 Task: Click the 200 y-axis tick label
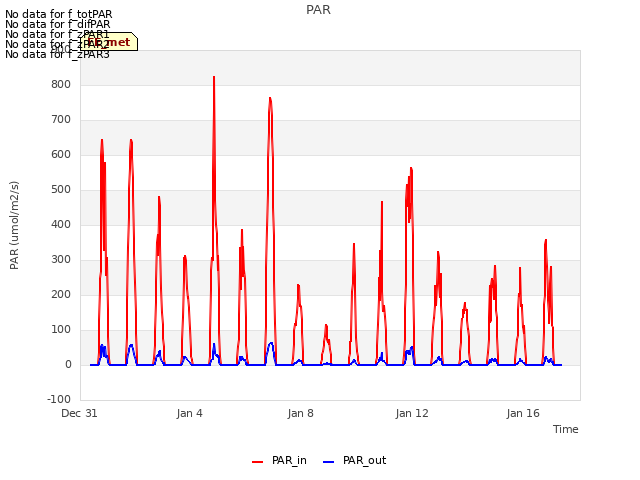tap(61, 294)
